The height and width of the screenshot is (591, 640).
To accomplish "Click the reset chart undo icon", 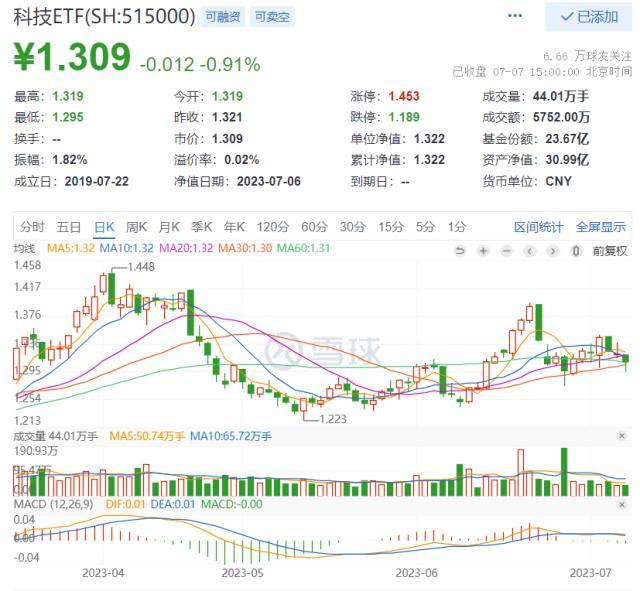I will coord(460,251).
